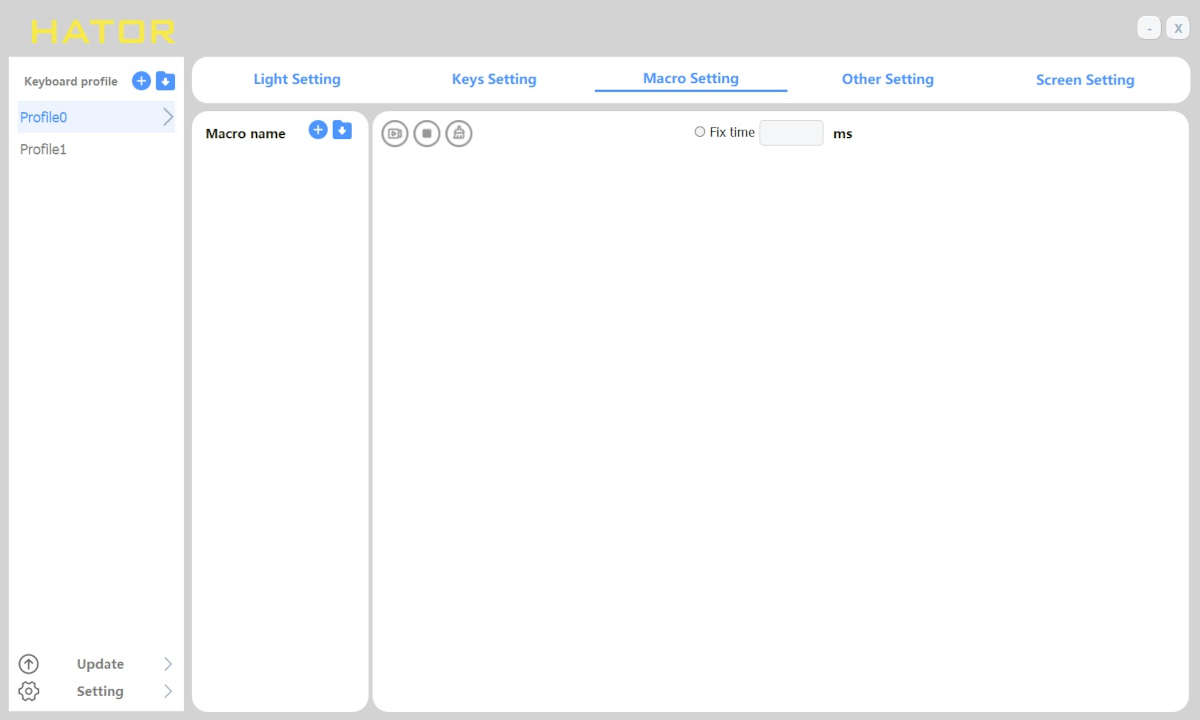
Task: Add a new keyboard profile
Action: coord(141,81)
